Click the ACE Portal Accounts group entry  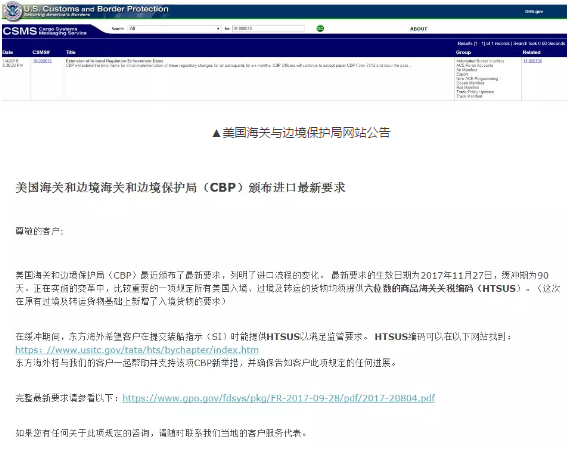point(474,66)
